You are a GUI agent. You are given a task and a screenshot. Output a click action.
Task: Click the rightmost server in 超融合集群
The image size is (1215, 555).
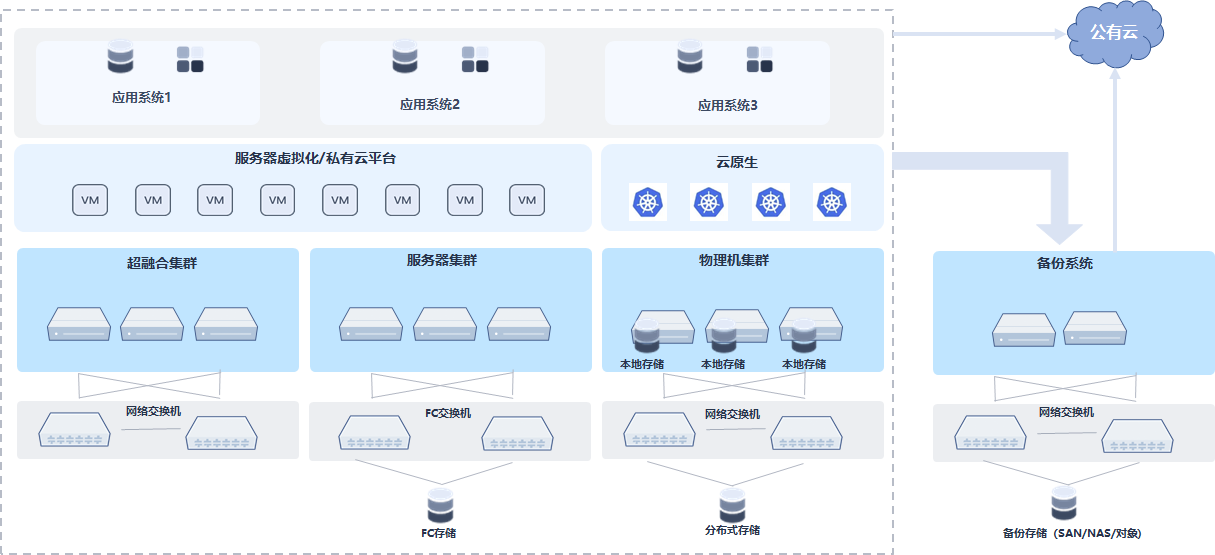(x=227, y=325)
